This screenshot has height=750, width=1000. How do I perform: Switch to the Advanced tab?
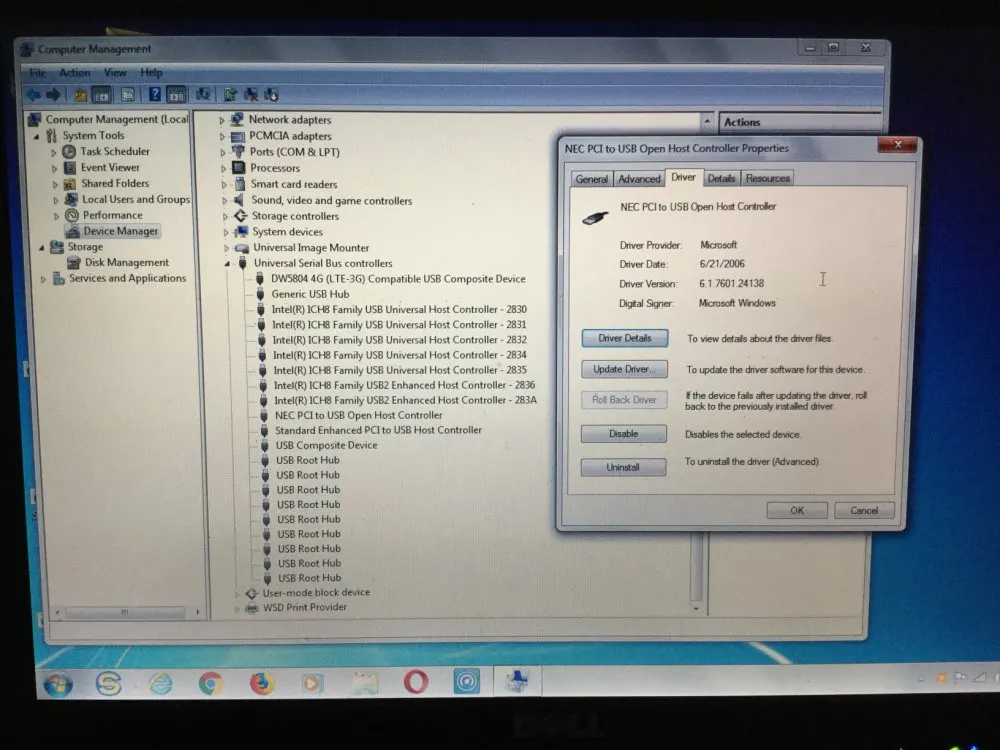coord(639,179)
